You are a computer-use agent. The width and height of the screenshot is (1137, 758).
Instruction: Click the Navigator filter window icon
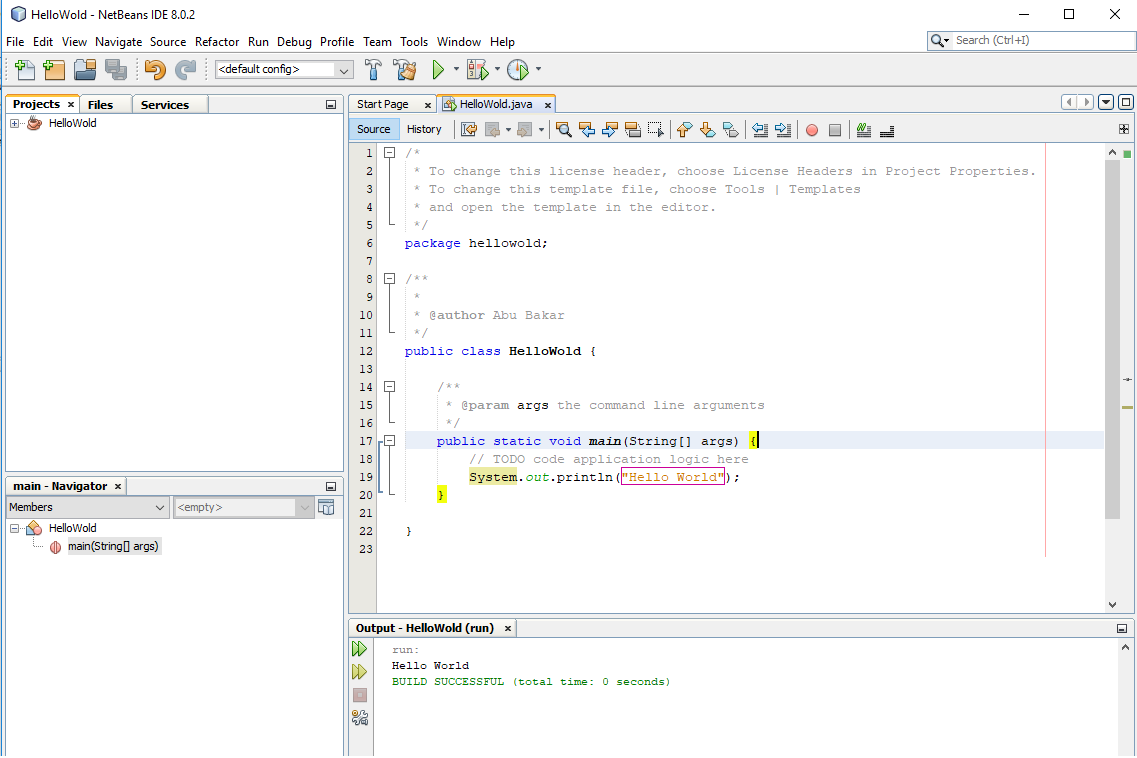326,507
